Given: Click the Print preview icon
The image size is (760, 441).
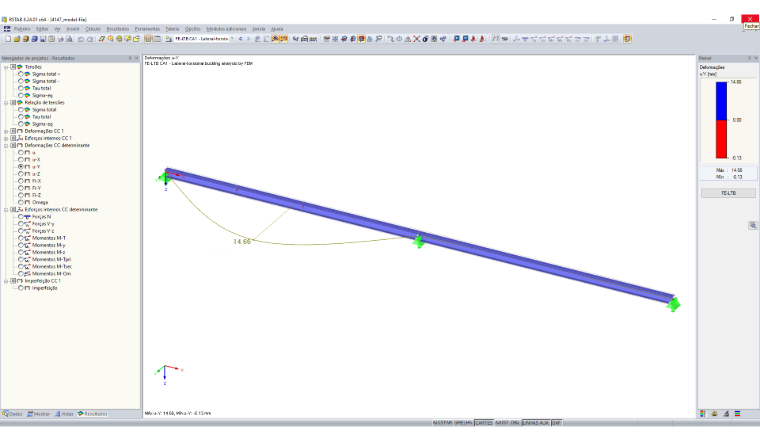Looking at the screenshot, I should [x=69, y=39].
